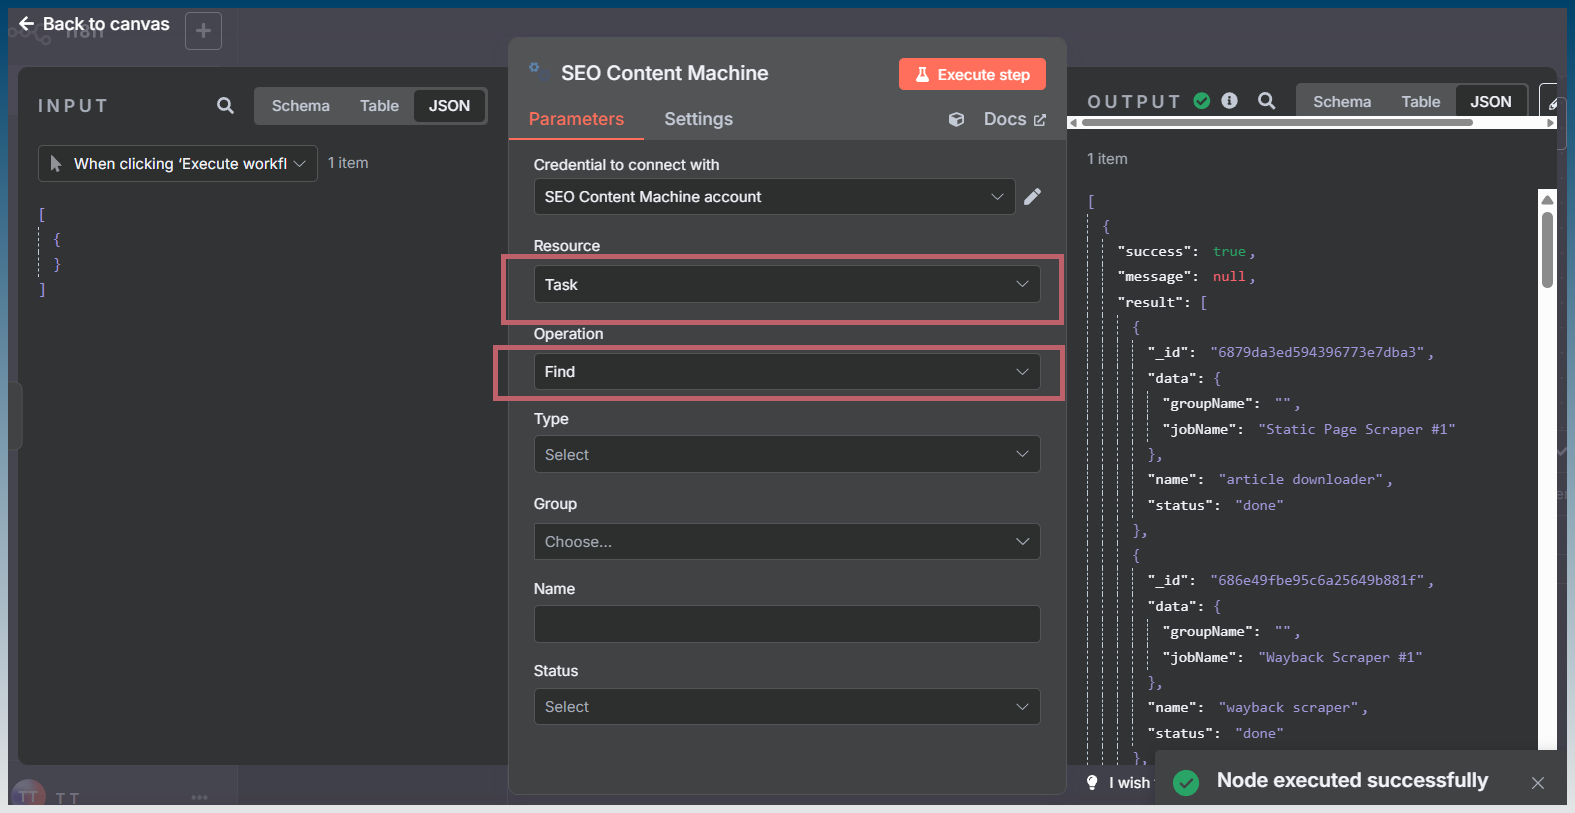
Task: Open the three-dots user menu
Action: (199, 797)
